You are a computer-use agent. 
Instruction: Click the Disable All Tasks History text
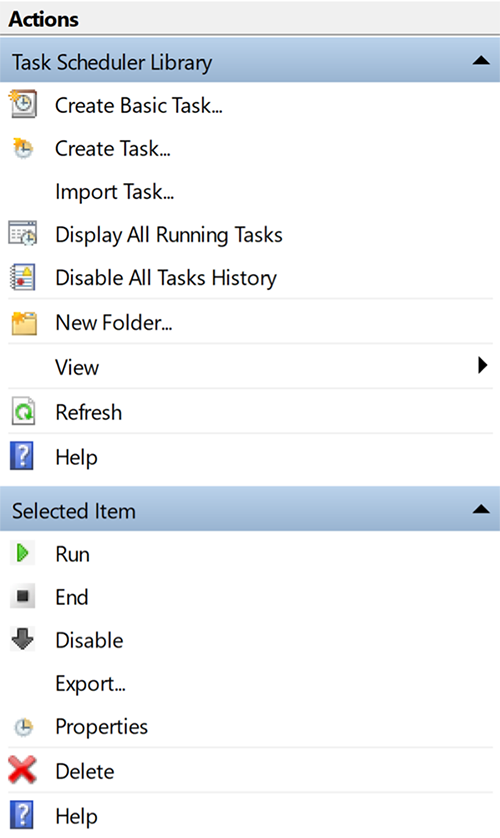(166, 278)
